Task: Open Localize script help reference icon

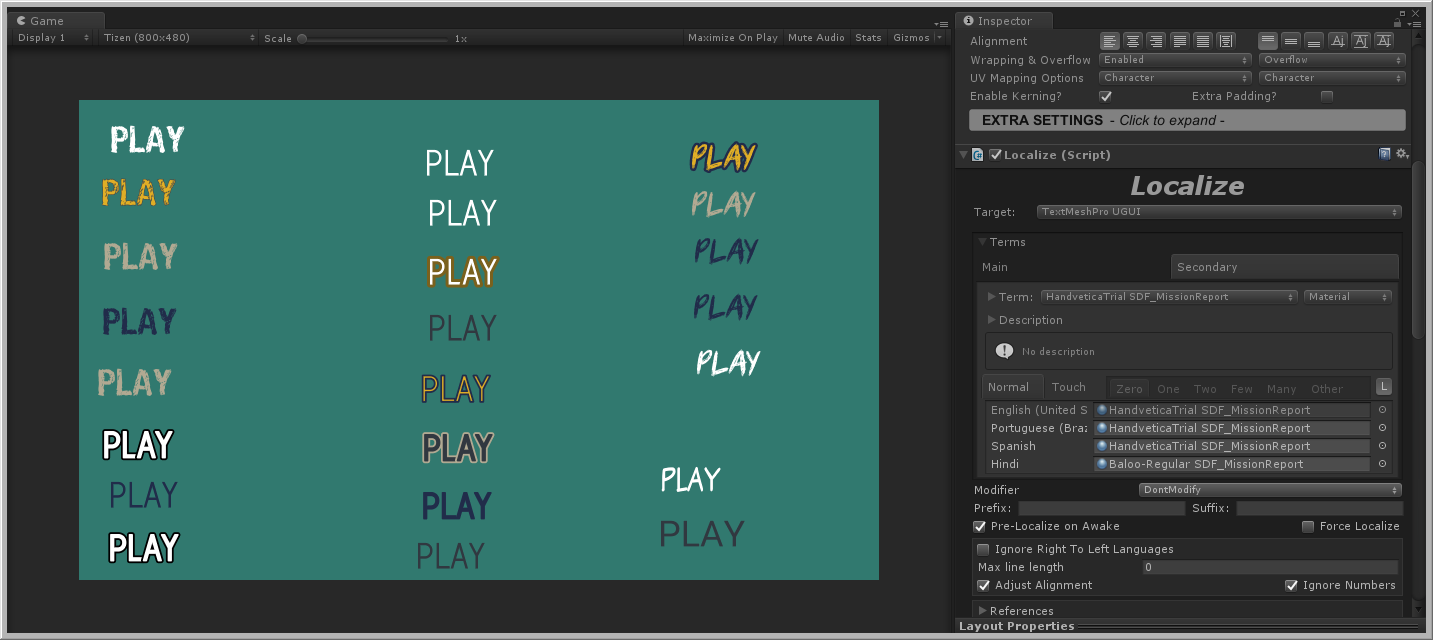Action: point(1385,154)
